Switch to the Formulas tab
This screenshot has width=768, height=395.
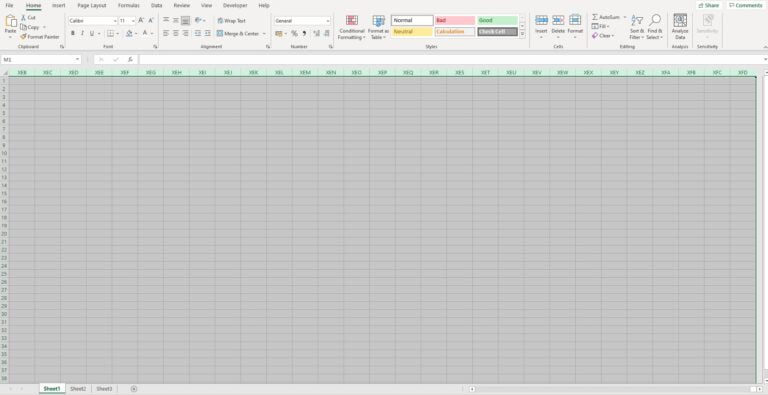(x=129, y=5)
